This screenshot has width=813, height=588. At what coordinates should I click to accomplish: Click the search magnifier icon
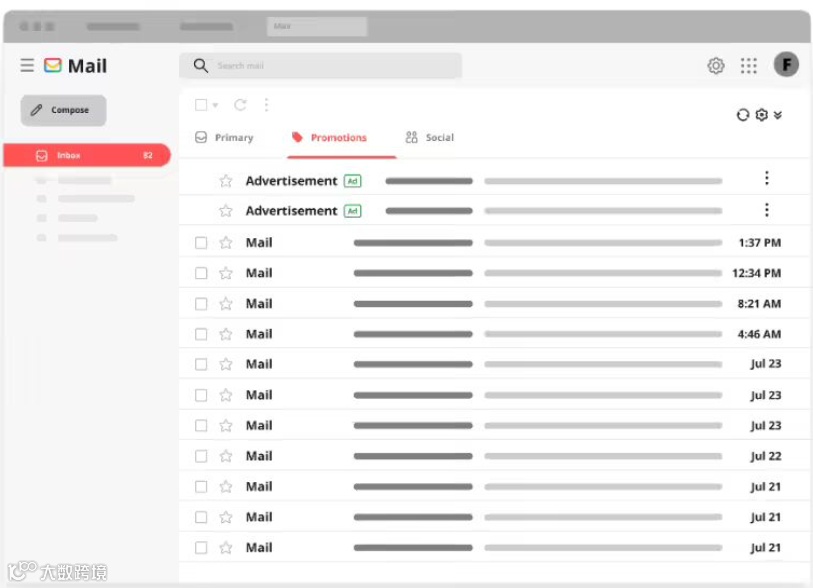(x=201, y=65)
